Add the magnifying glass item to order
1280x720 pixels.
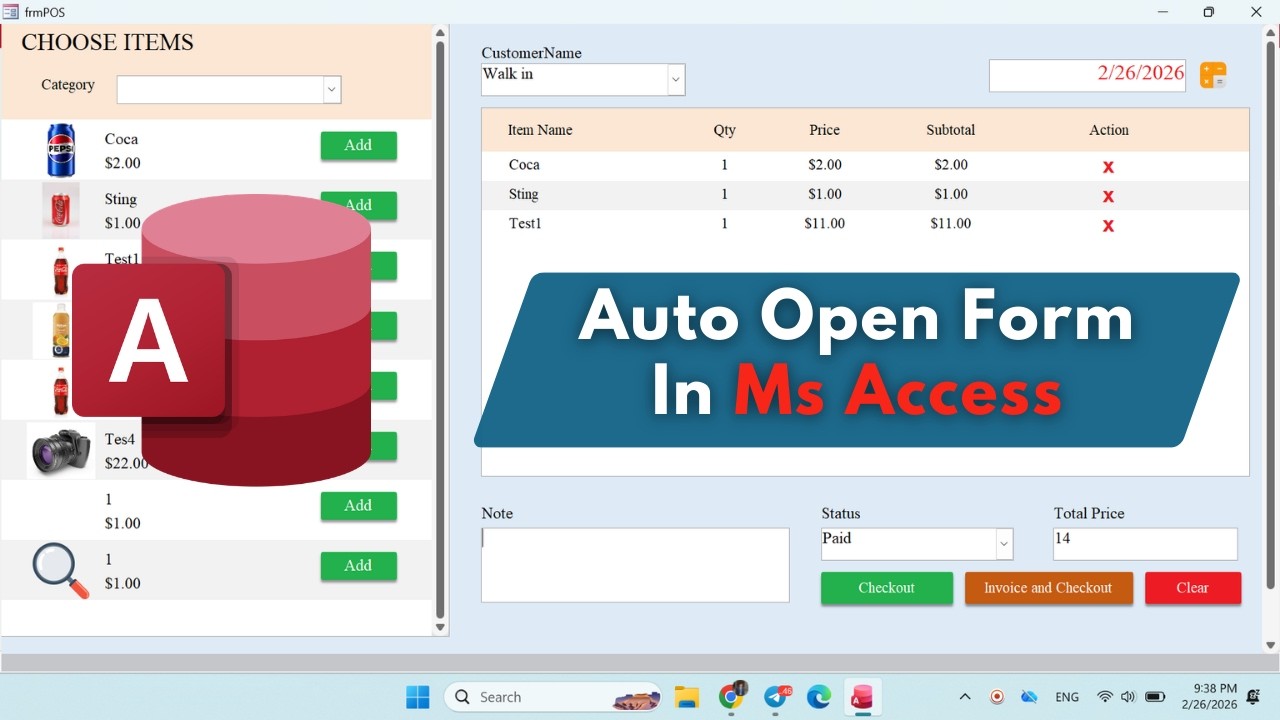[358, 565]
